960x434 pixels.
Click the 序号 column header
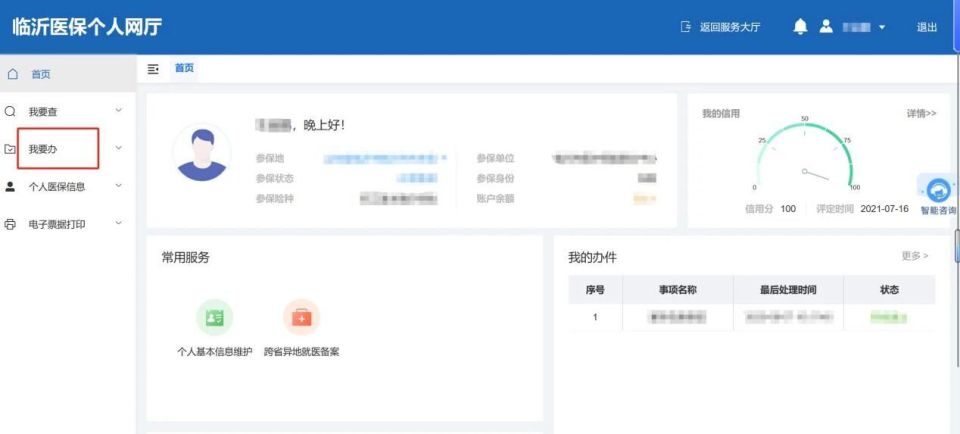(x=595, y=290)
